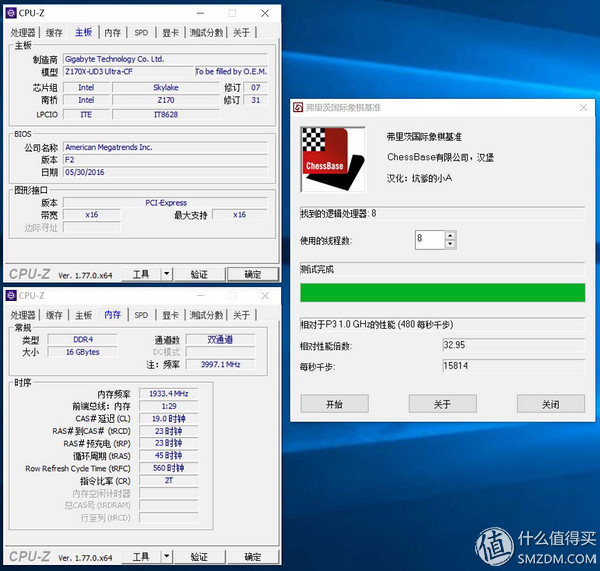Switch to 内存 tab in top CPU-Z window
The image size is (600, 571).
[112, 33]
